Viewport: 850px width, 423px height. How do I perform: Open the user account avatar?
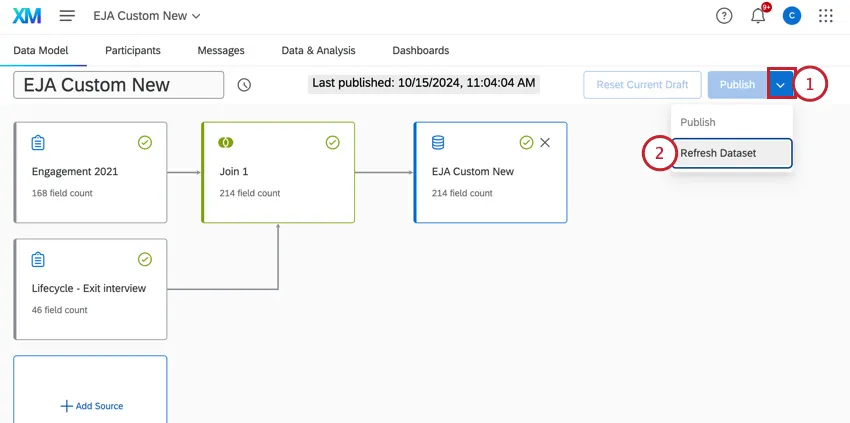tap(792, 16)
